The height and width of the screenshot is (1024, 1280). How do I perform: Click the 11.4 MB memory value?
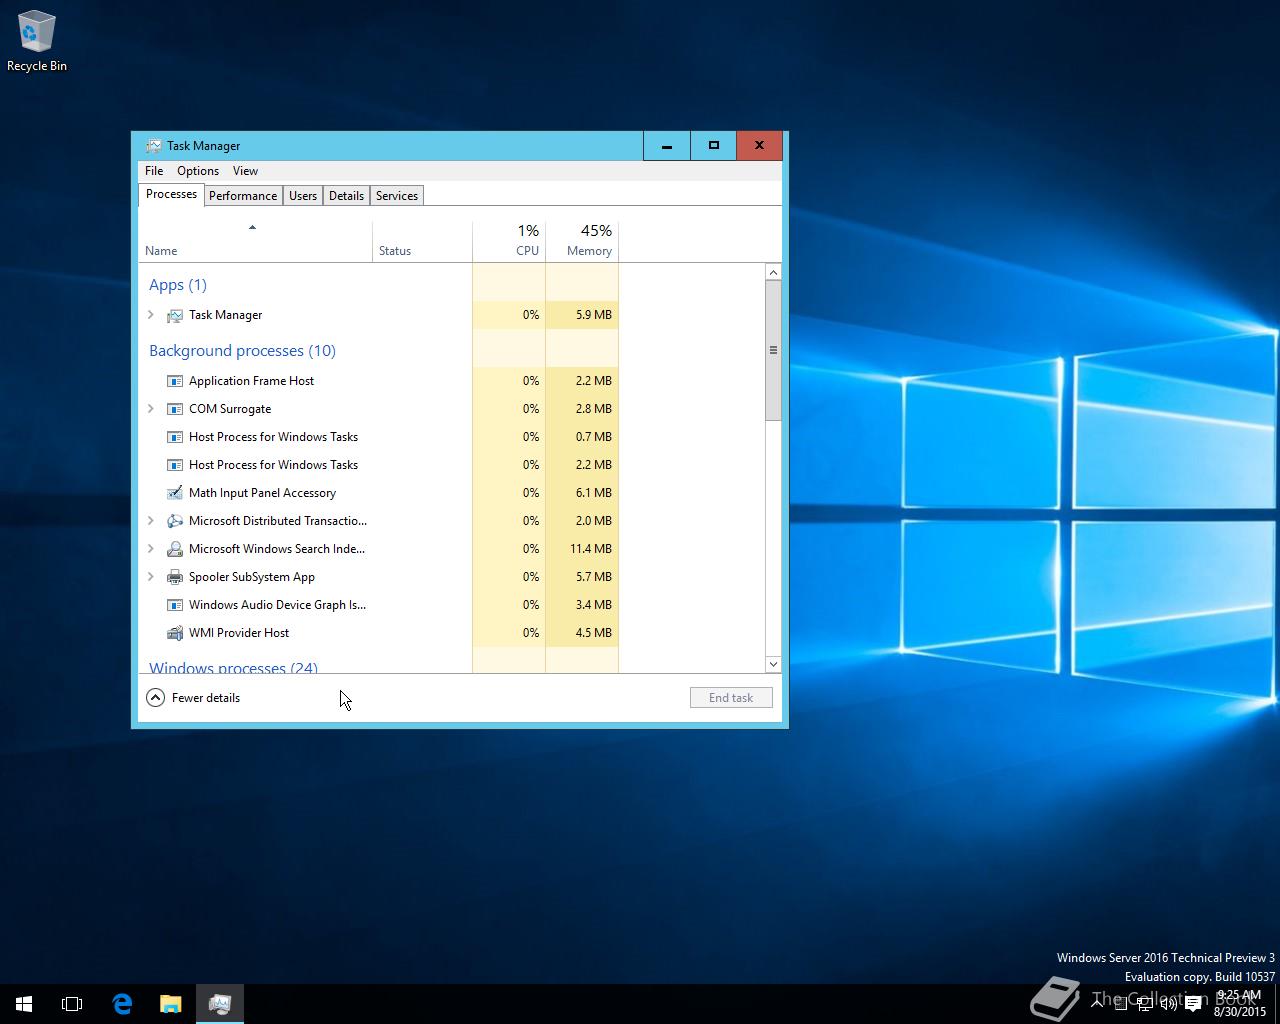591,549
